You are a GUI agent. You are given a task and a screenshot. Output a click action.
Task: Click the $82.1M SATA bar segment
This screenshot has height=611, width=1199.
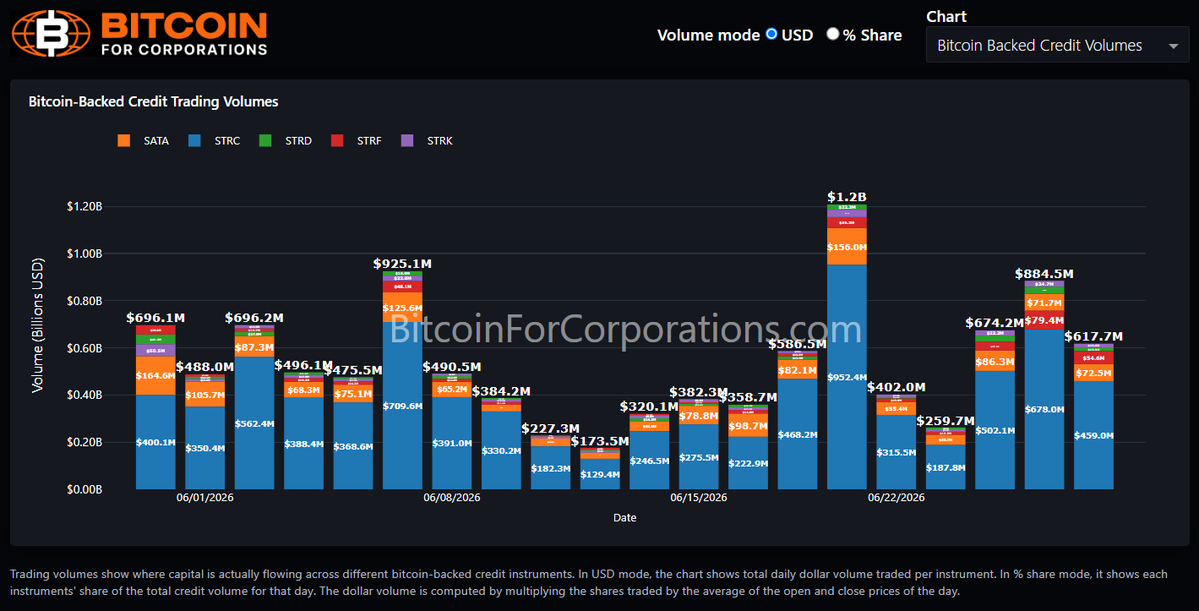pos(798,369)
